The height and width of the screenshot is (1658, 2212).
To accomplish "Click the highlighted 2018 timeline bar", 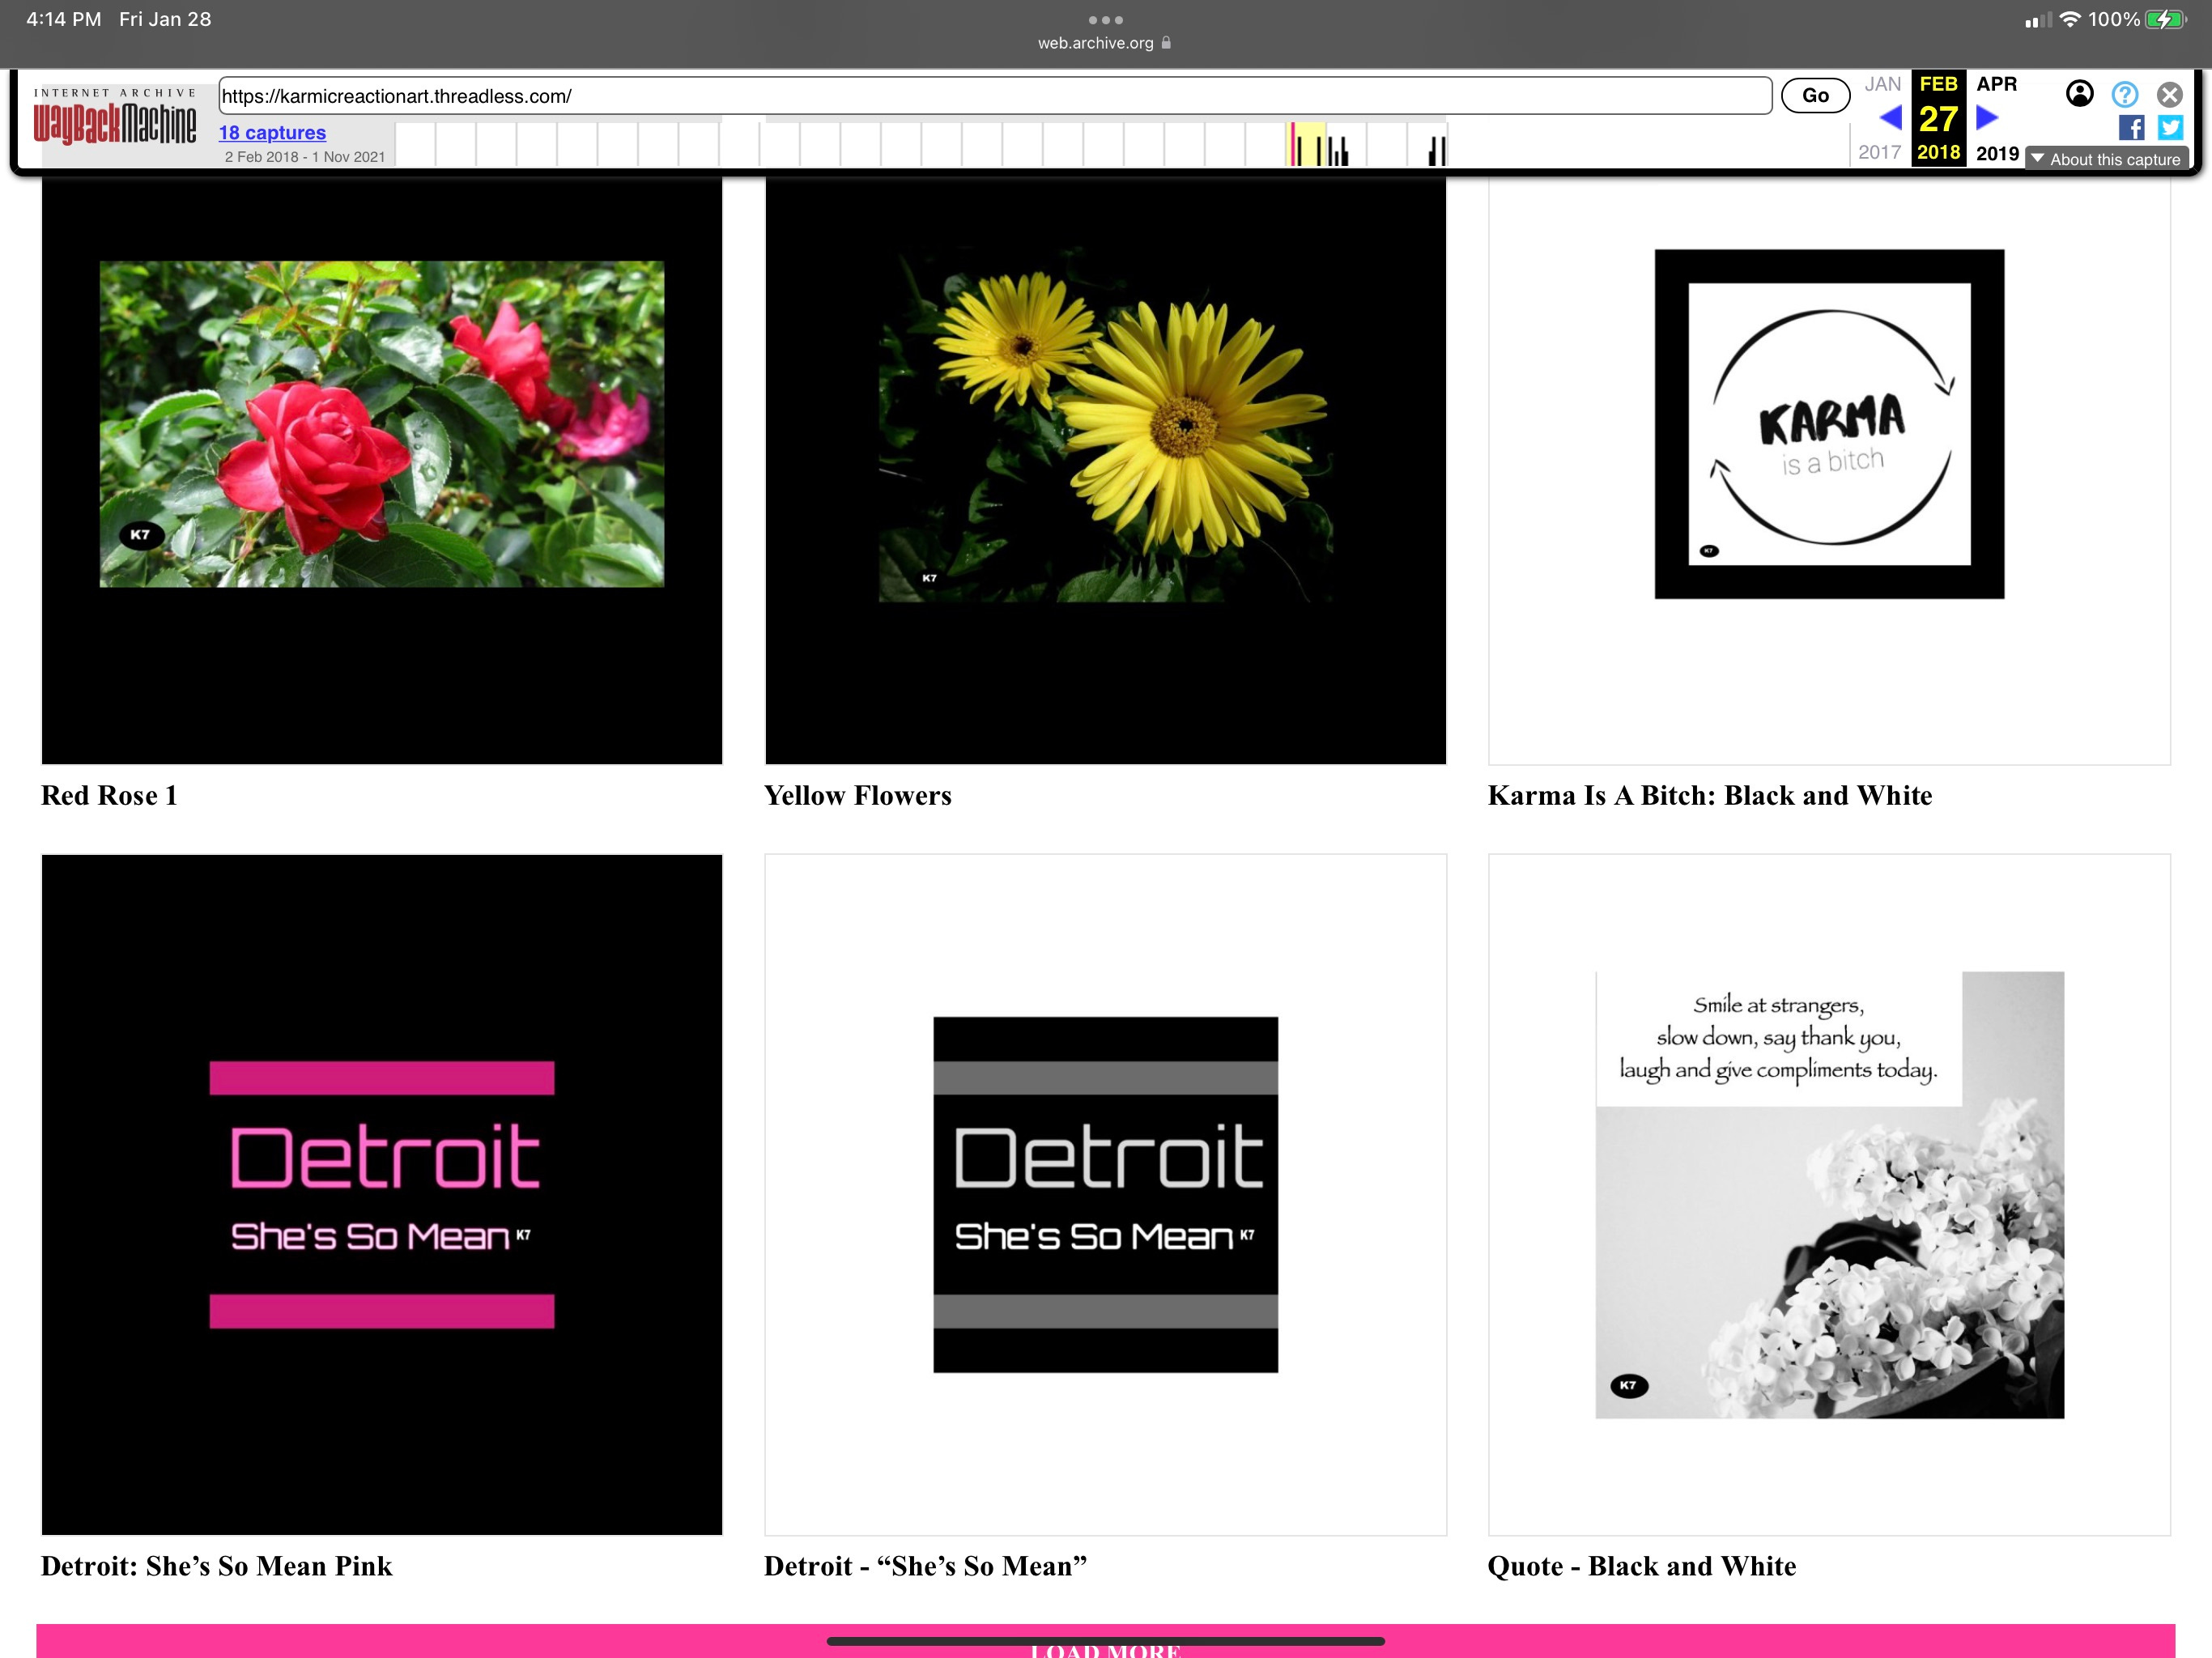I will point(1306,145).
